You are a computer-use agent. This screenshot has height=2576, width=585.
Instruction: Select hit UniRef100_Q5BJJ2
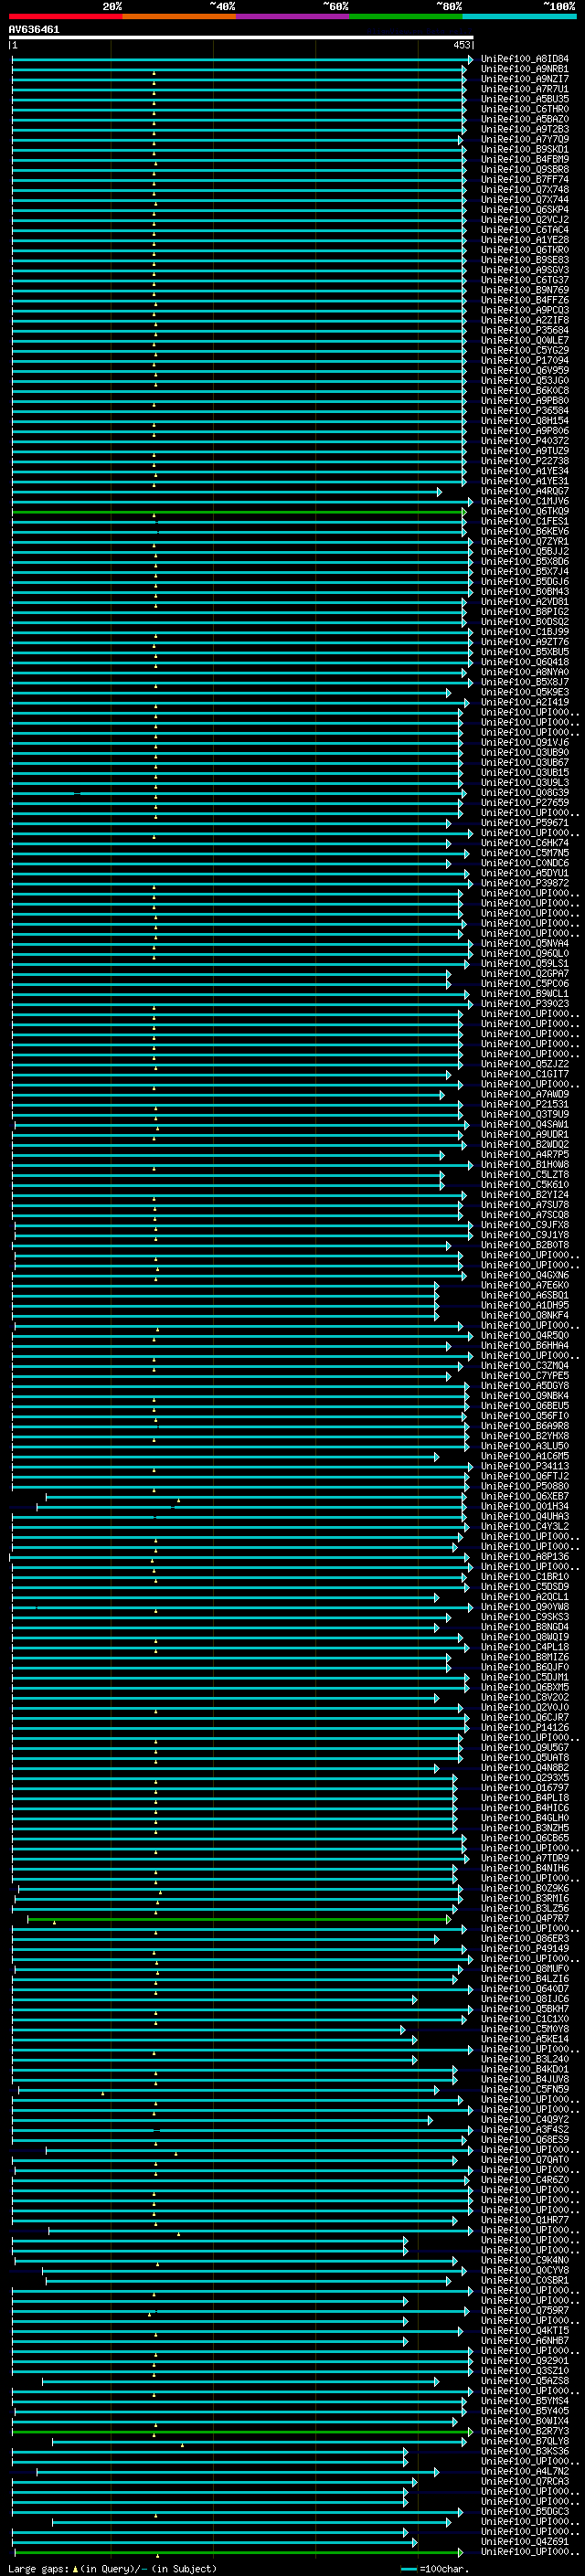point(525,551)
